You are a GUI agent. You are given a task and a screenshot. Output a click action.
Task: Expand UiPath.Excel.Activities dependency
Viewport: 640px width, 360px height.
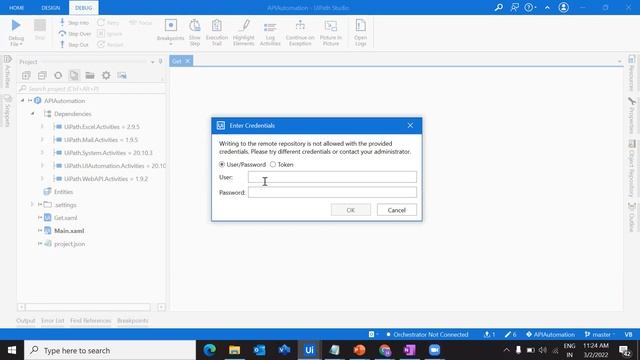(x=42, y=127)
